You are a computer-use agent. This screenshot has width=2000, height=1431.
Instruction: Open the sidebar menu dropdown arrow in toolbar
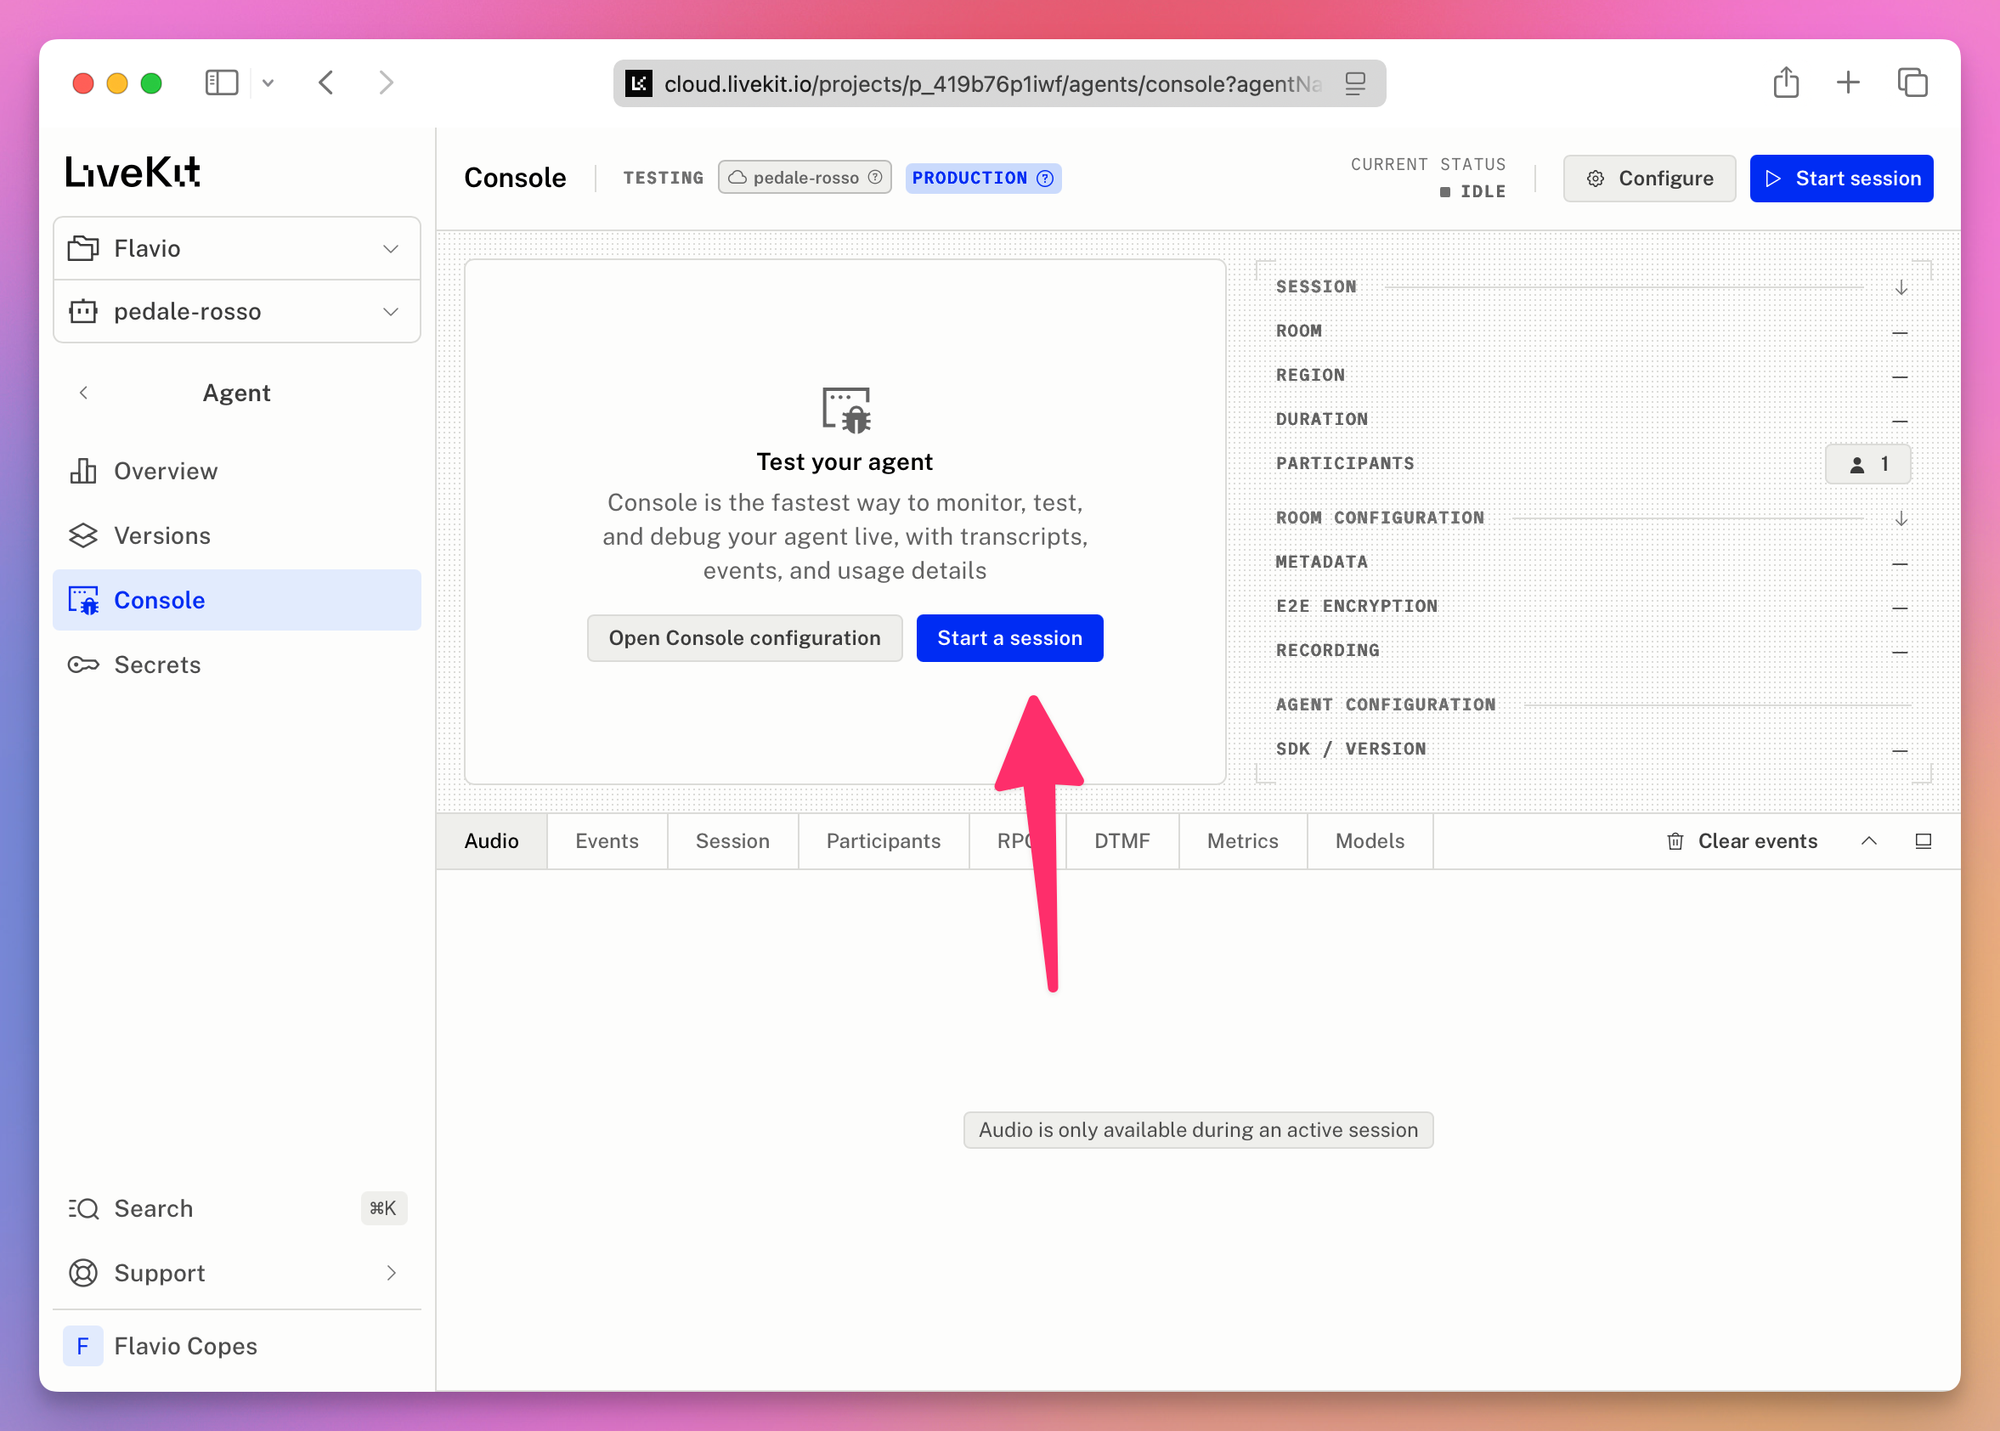(268, 83)
